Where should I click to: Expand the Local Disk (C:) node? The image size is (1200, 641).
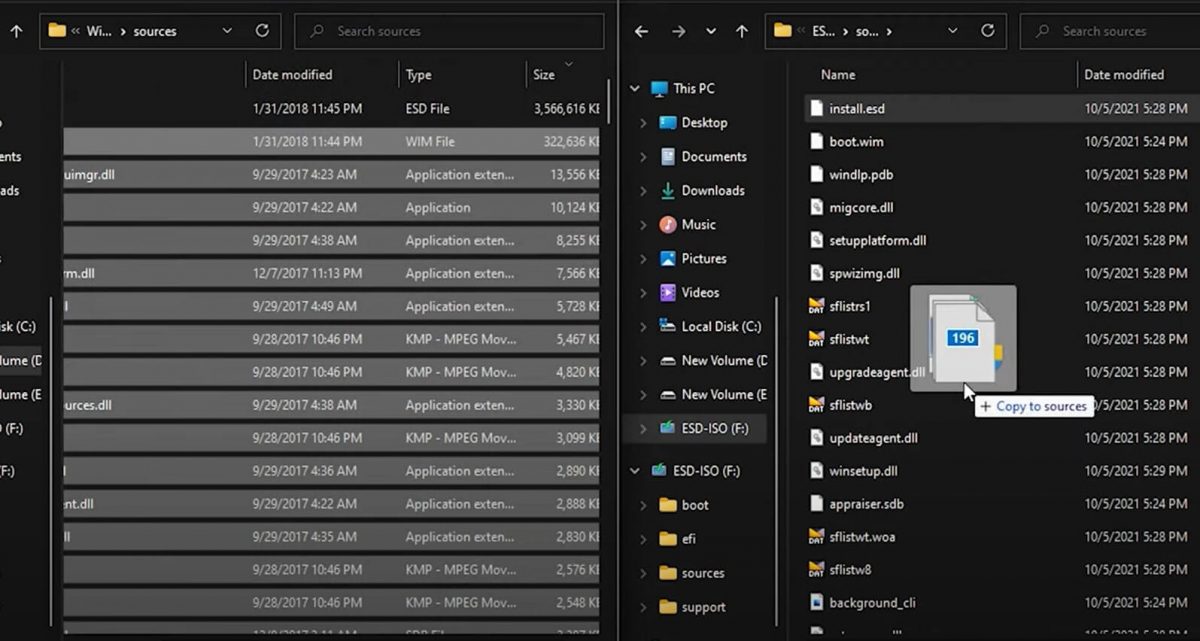(643, 327)
